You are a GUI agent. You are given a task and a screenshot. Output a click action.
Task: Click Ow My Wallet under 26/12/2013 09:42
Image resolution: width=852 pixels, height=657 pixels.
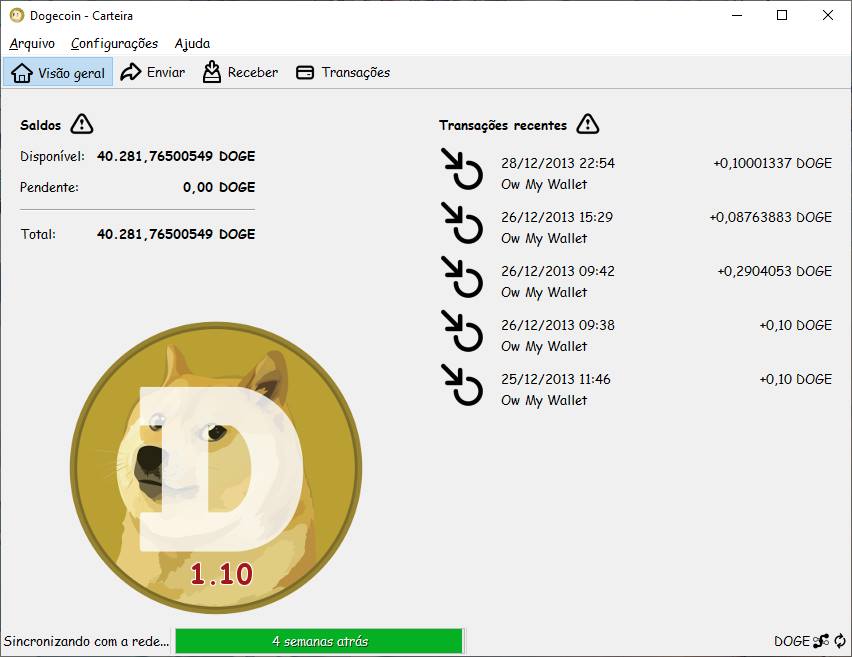coord(544,292)
